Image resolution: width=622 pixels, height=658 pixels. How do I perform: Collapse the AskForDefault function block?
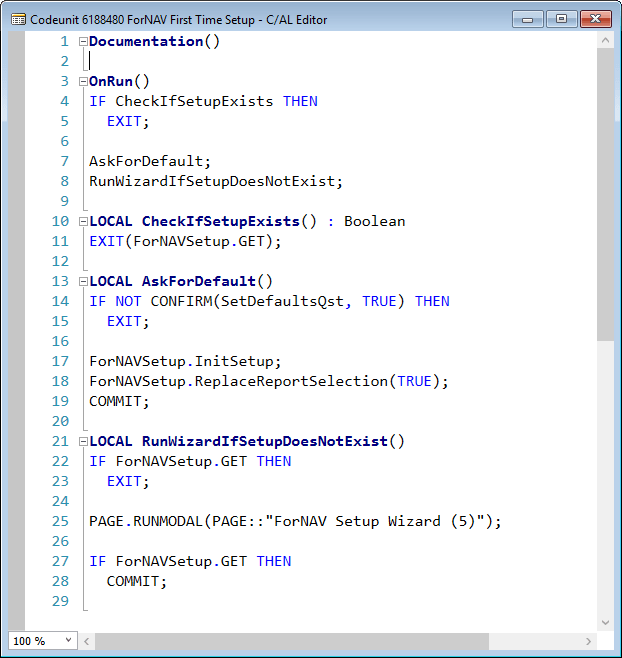click(x=83, y=281)
